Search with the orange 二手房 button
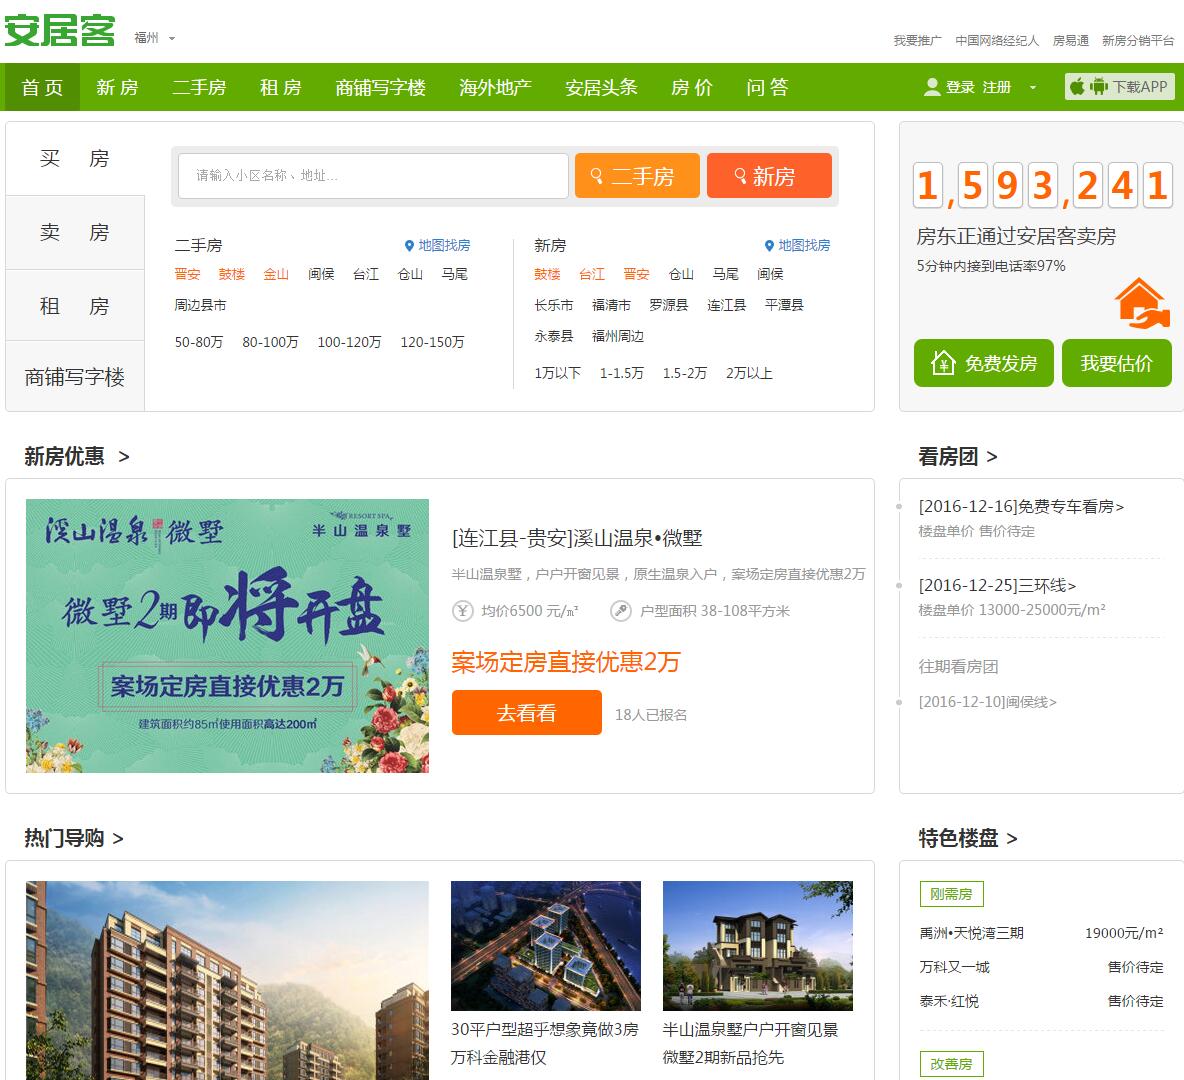 (x=637, y=176)
